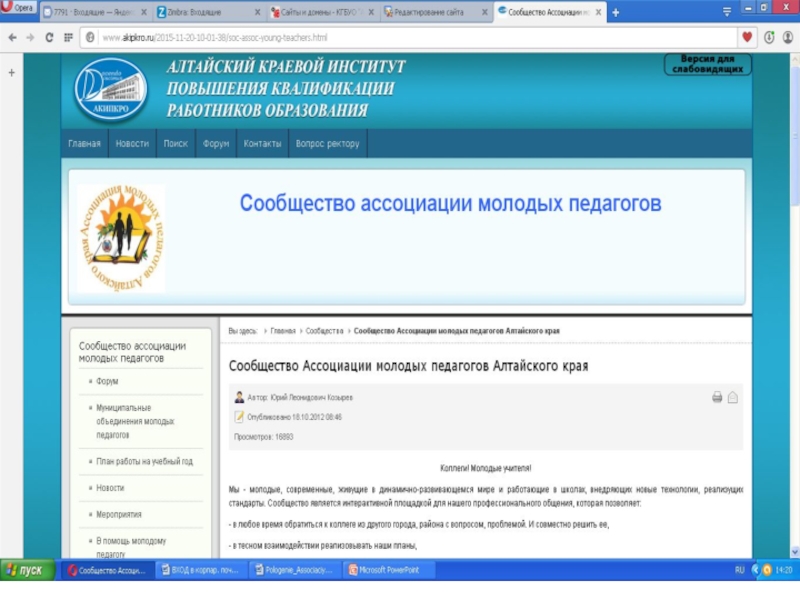
Task: Click the article title Сообщество Ассоциации молодых педагогов
Action: (408, 366)
